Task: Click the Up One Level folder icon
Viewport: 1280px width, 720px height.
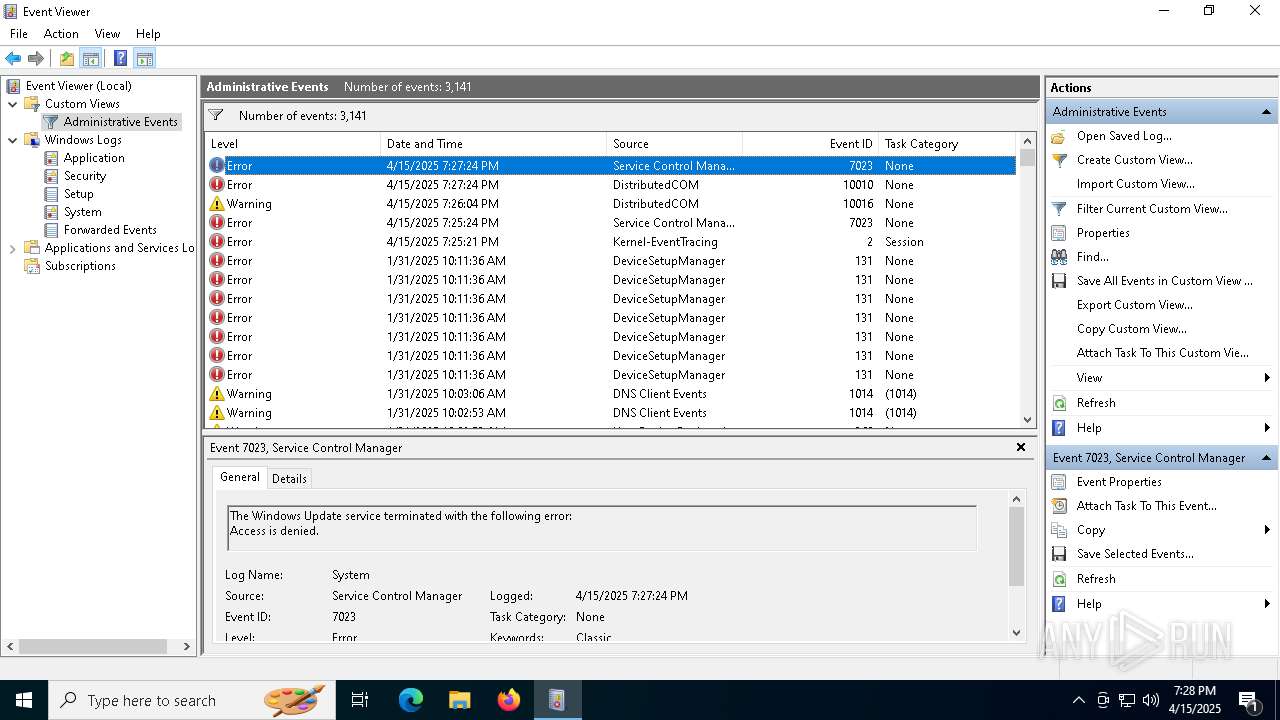Action: pos(67,58)
